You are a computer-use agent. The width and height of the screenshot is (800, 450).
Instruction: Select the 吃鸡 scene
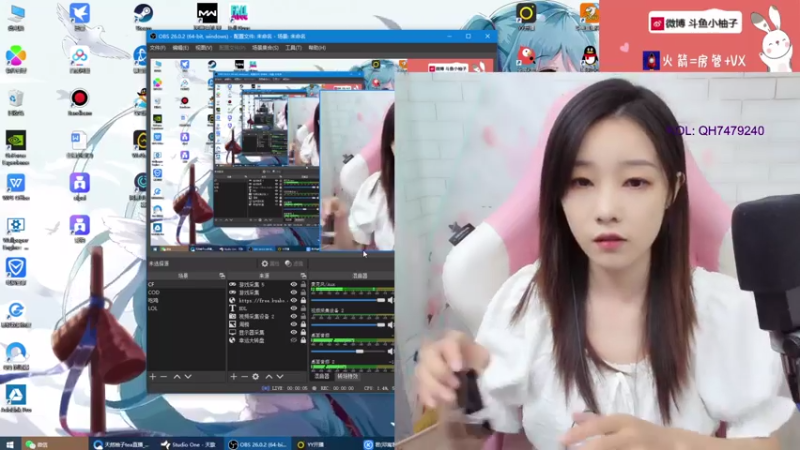point(186,301)
